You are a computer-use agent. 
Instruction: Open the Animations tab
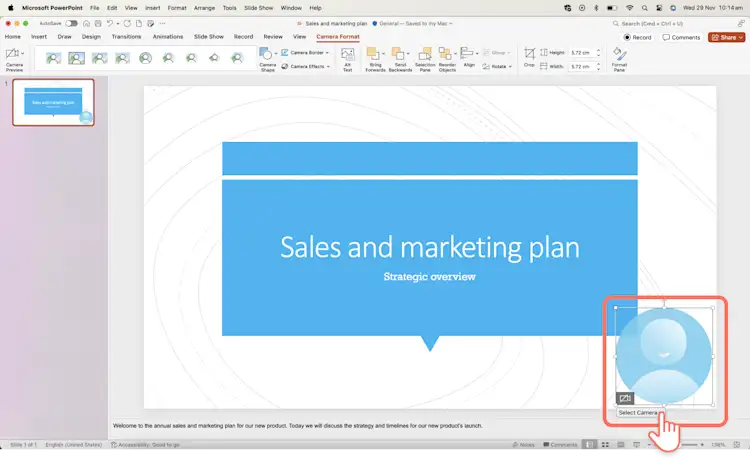pyautogui.click(x=168, y=37)
